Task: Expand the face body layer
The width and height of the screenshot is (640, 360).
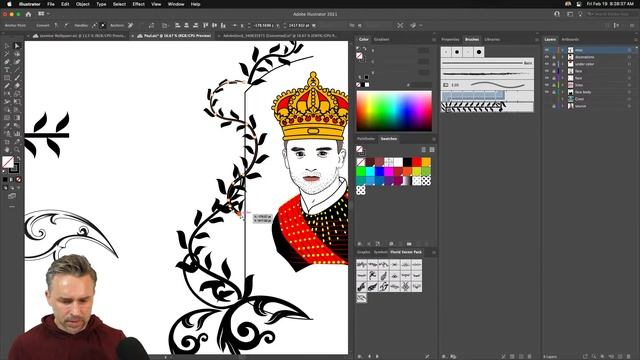Action: [x=562, y=92]
